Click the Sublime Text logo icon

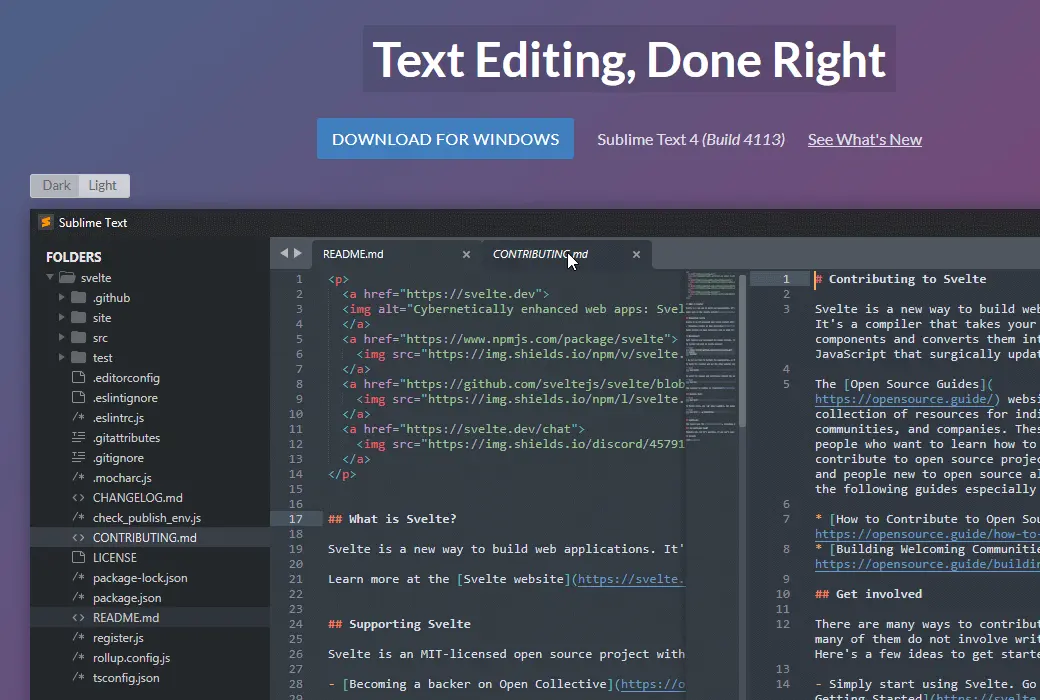[46, 222]
